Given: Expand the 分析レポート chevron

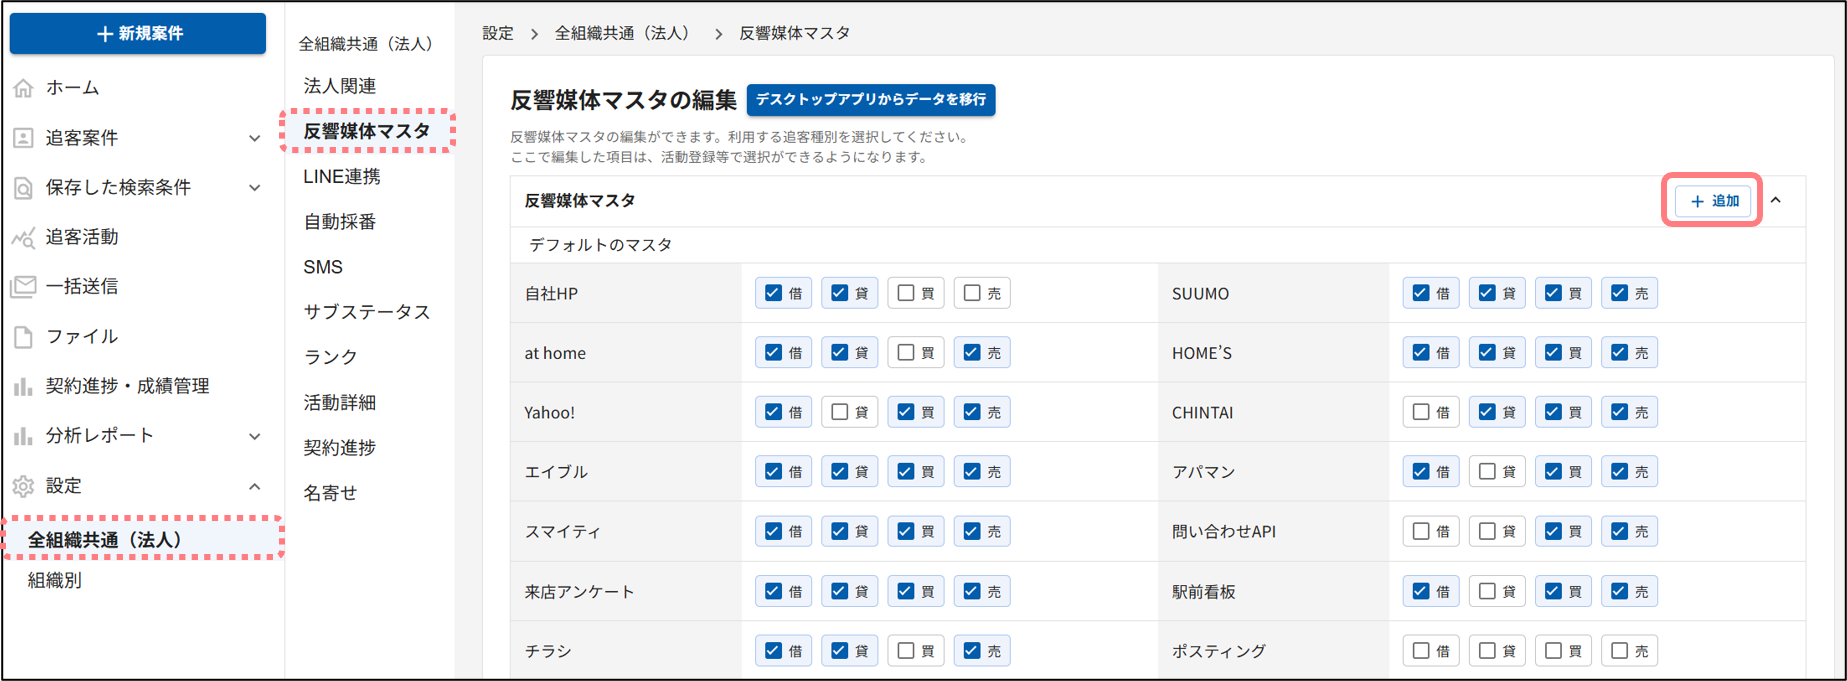Looking at the screenshot, I should coord(255,436).
